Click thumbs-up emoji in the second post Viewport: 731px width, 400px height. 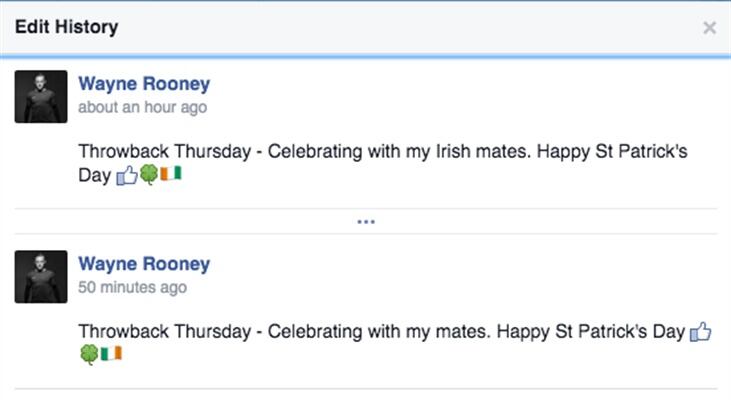point(700,332)
